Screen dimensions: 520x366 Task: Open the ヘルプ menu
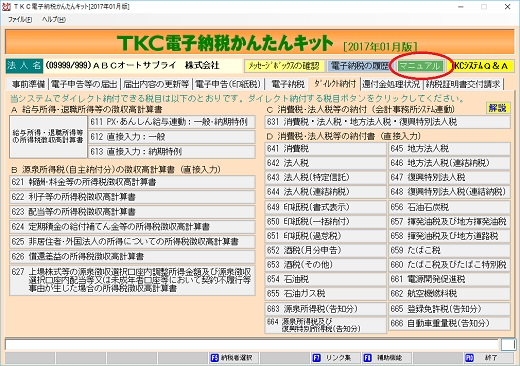54,20
